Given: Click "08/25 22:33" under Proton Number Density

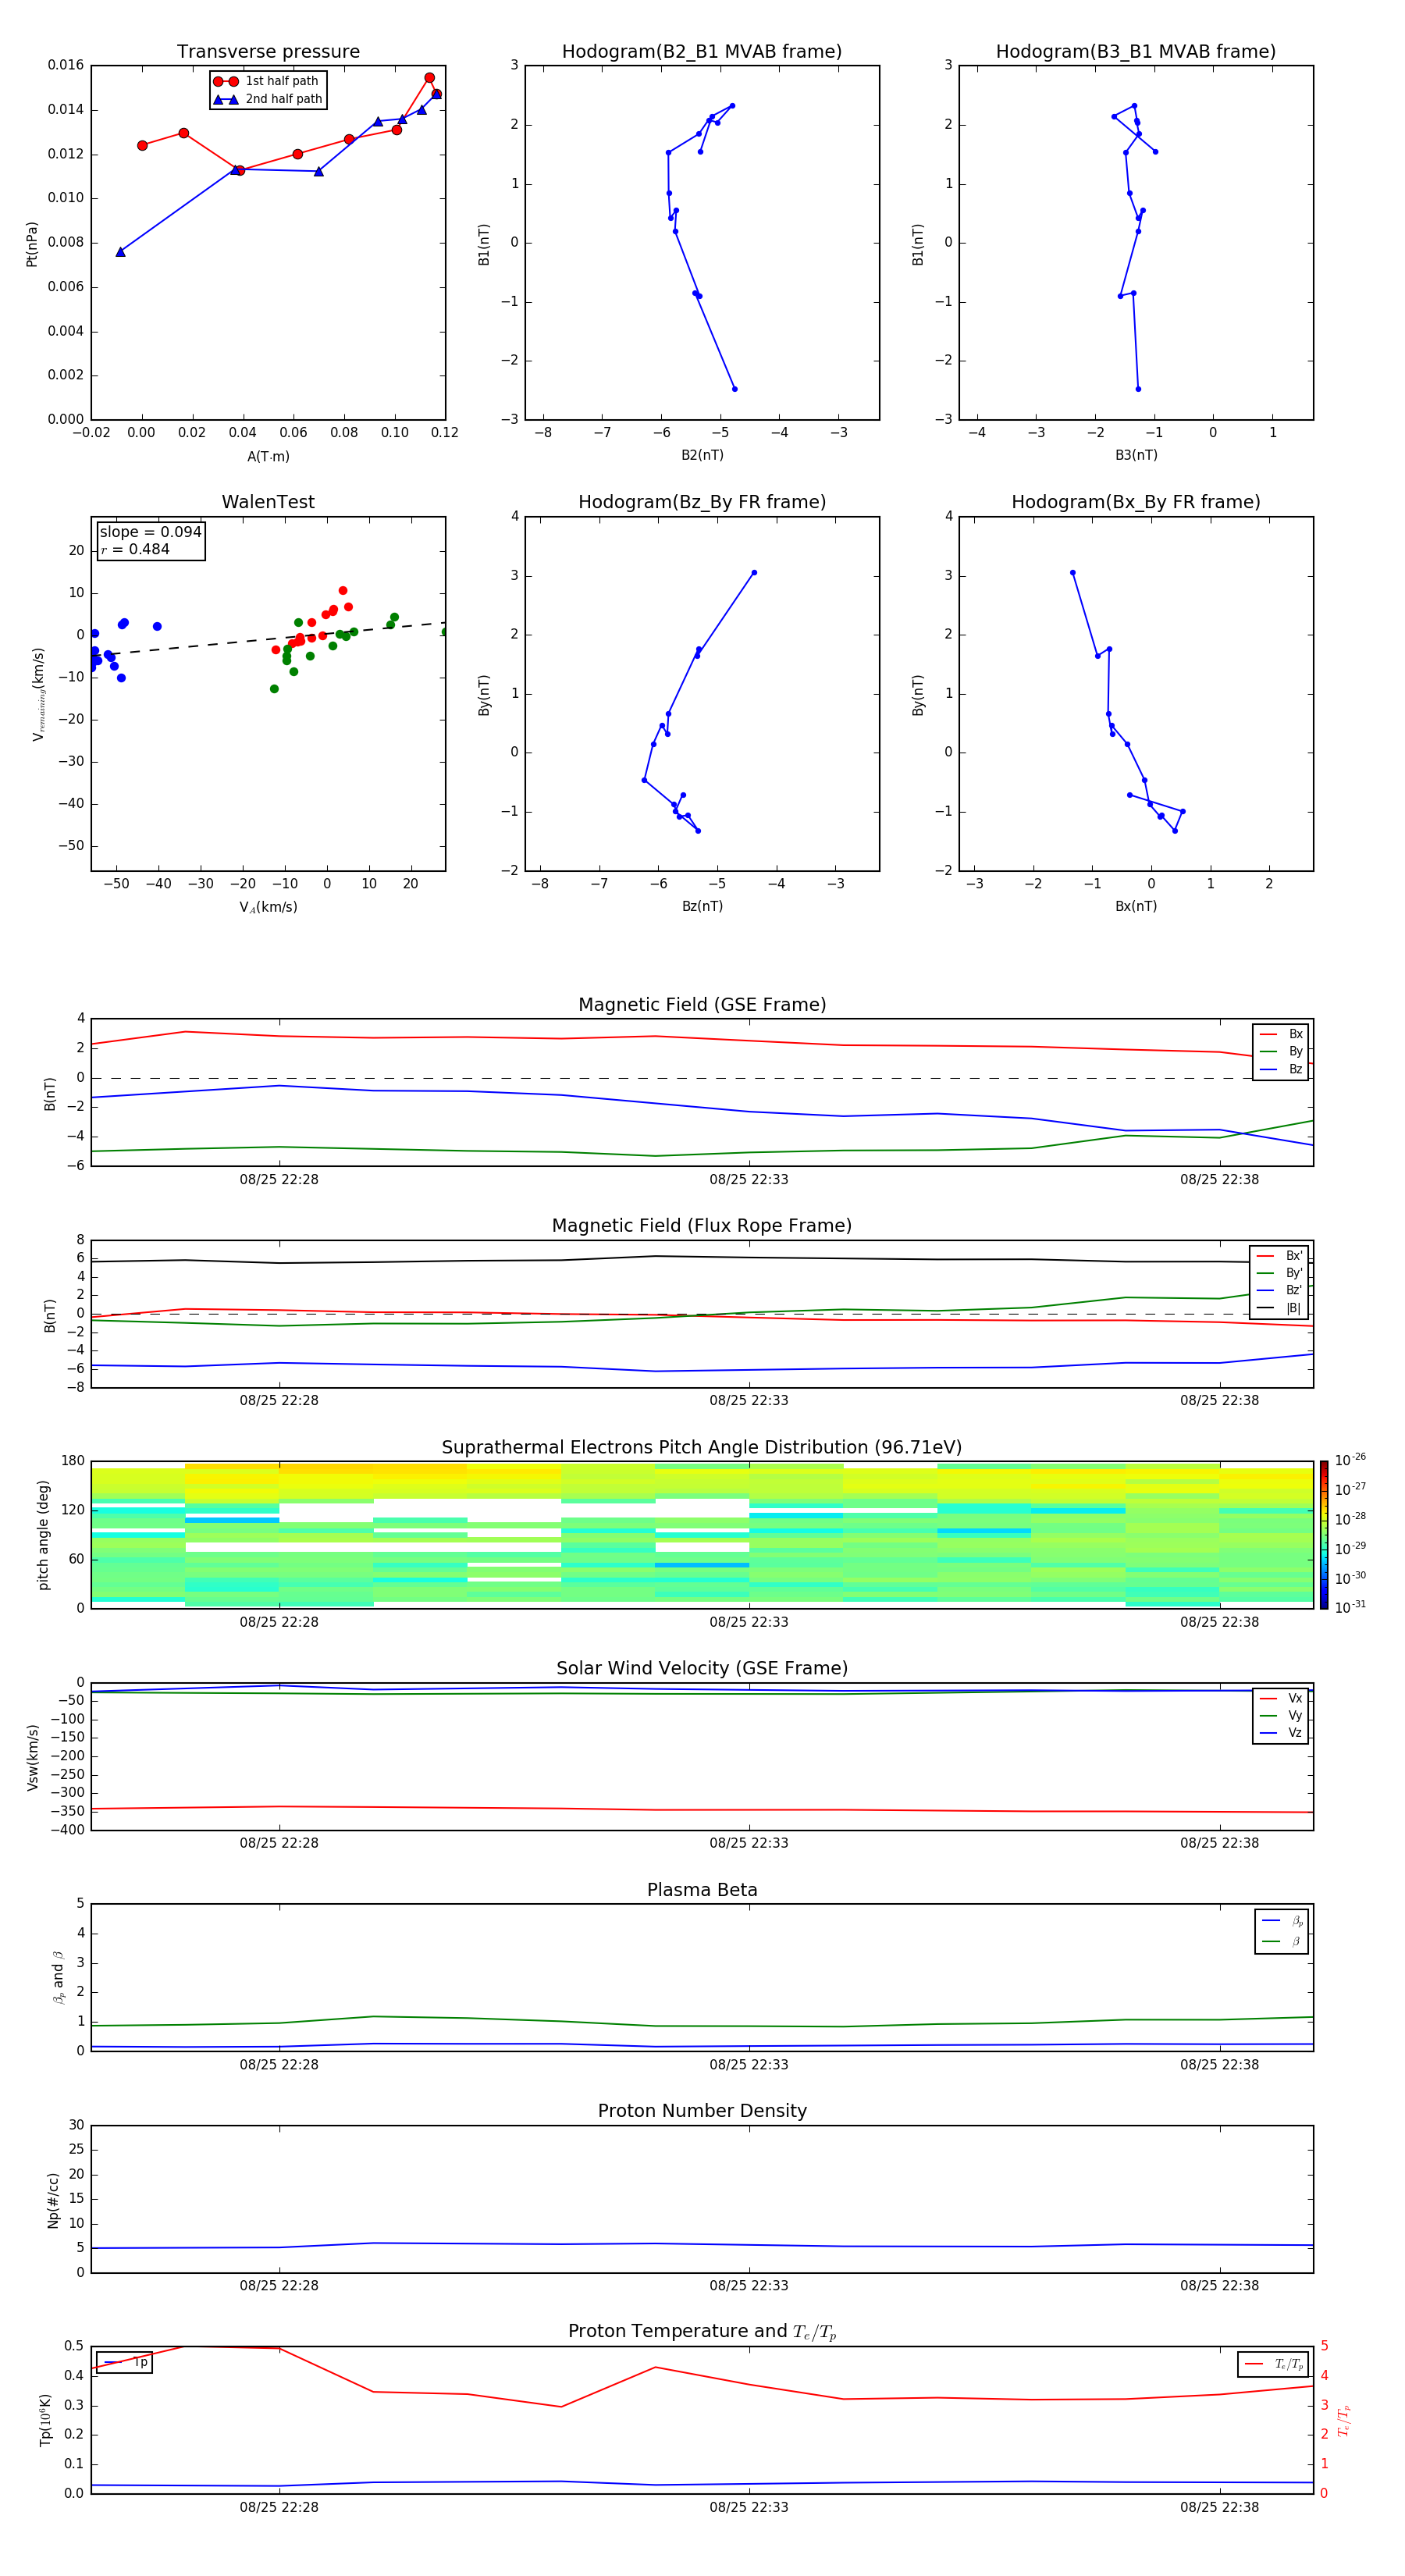Looking at the screenshot, I should pos(749,2286).
